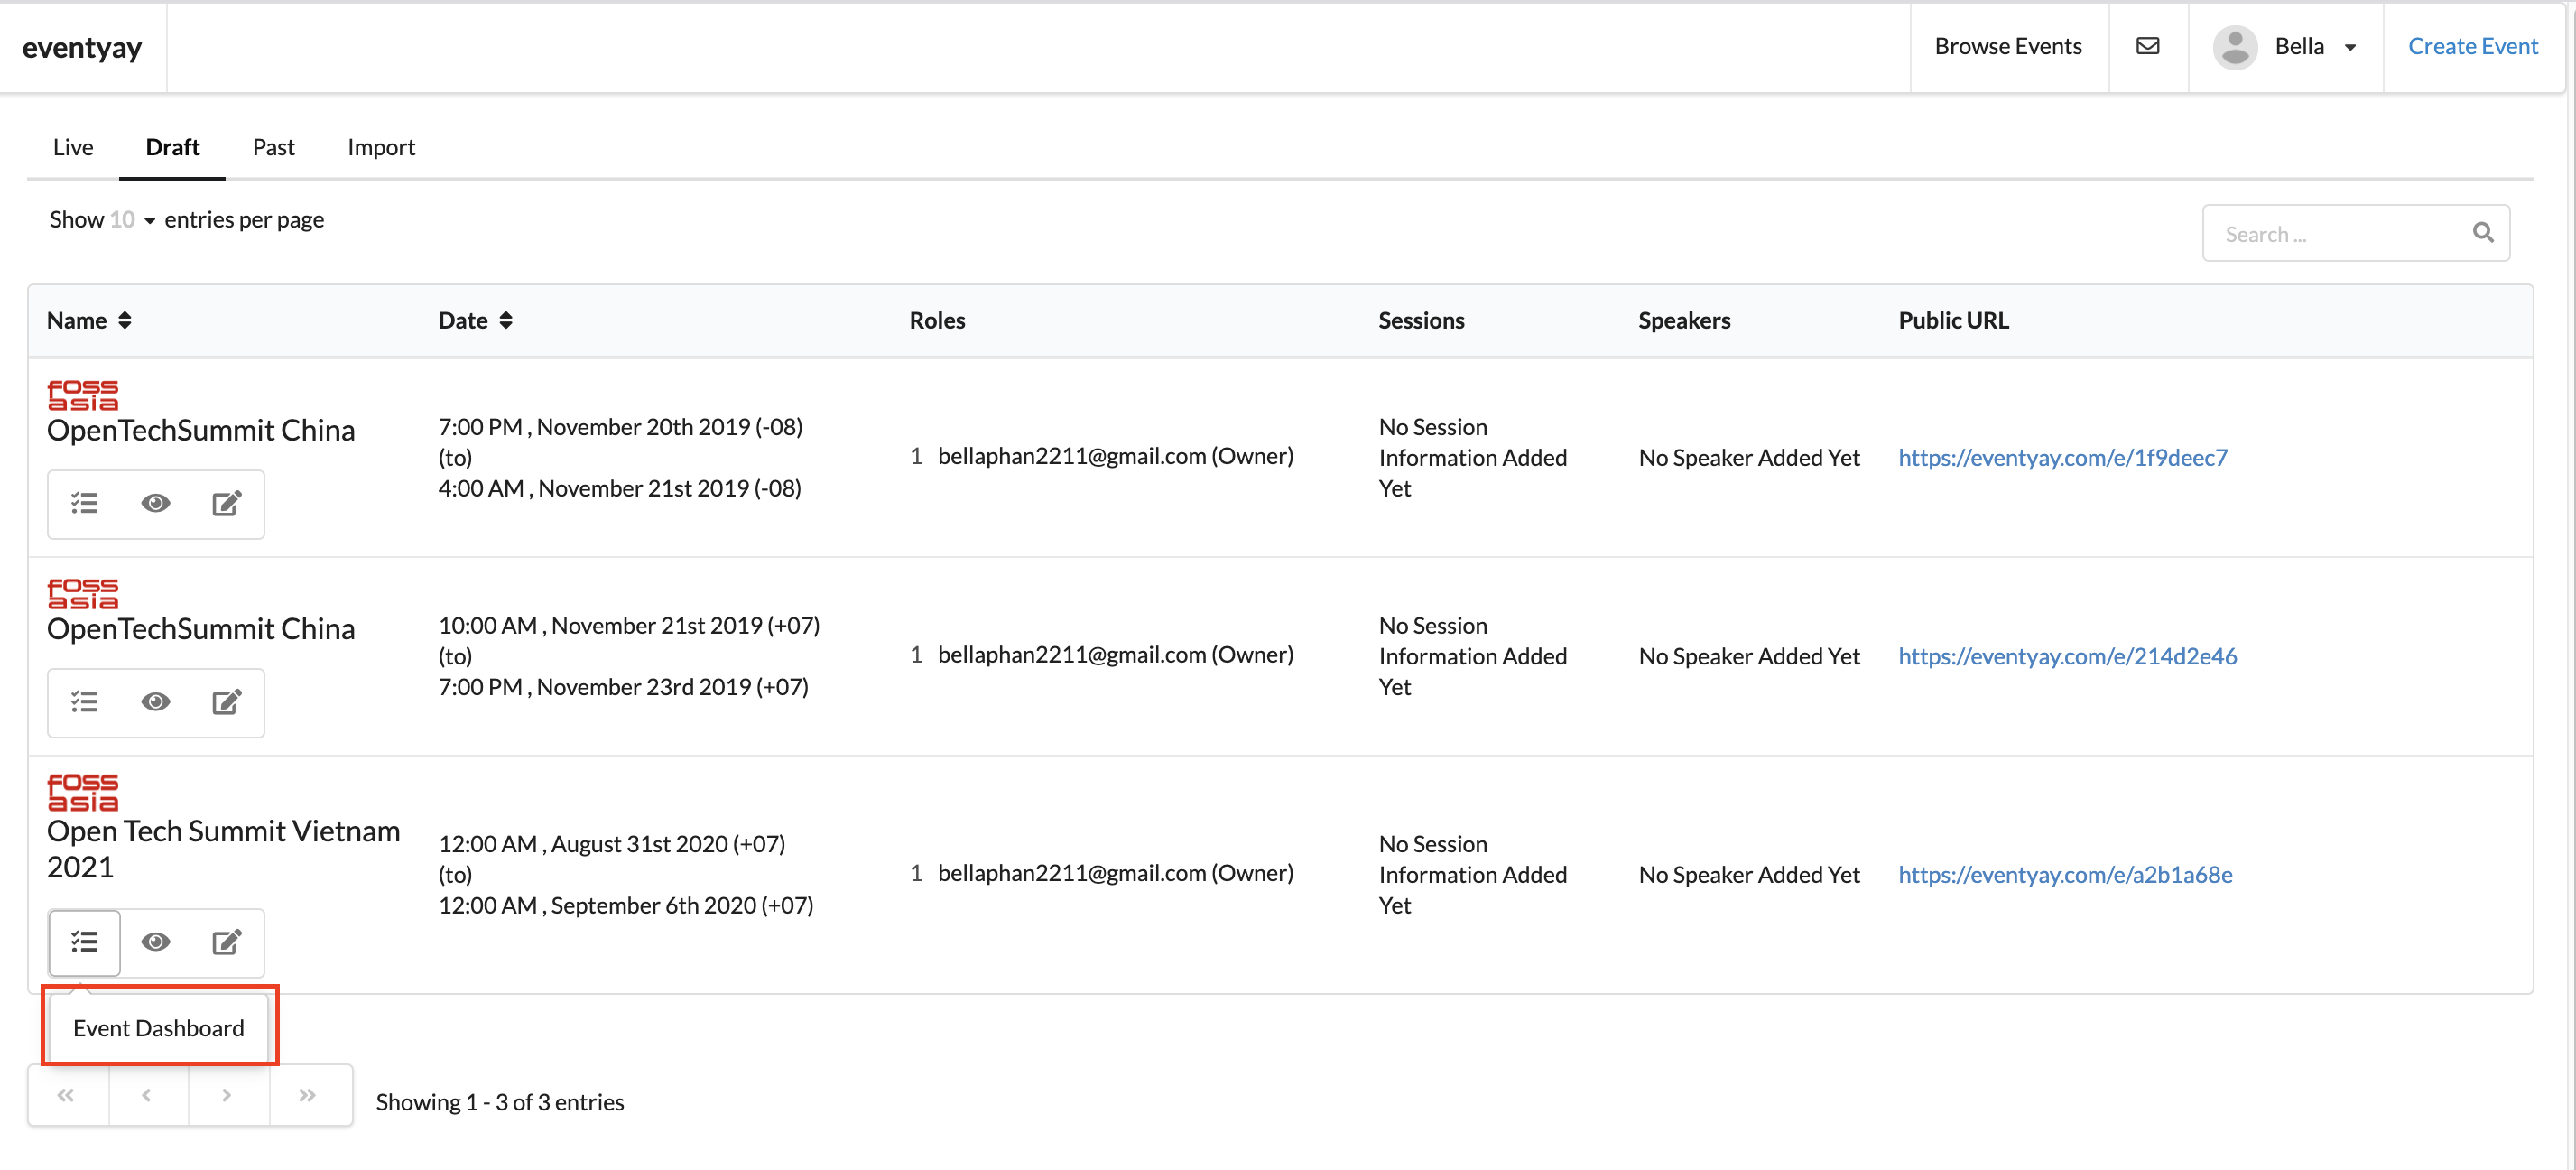Switch to the Past tab
The width and height of the screenshot is (2576, 1170).
[x=273, y=148]
